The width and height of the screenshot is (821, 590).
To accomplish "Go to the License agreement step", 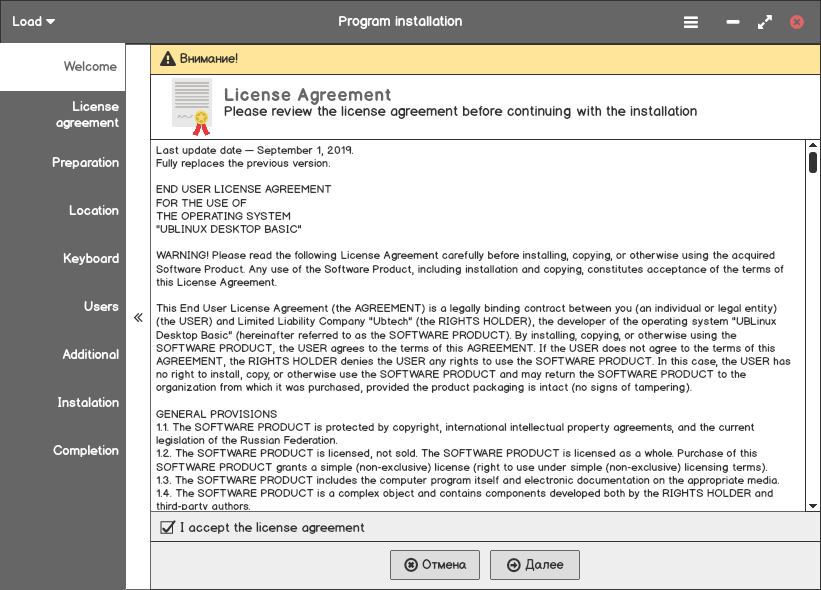I will click(x=63, y=115).
